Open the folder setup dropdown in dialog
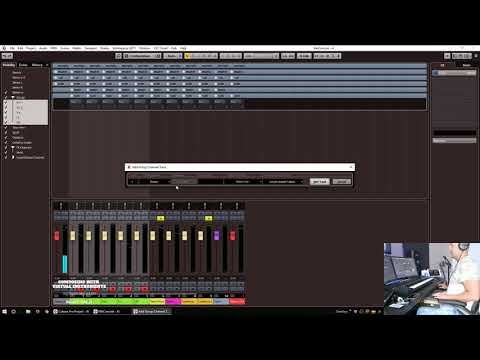Viewport: 480px width, 360px height. point(285,182)
